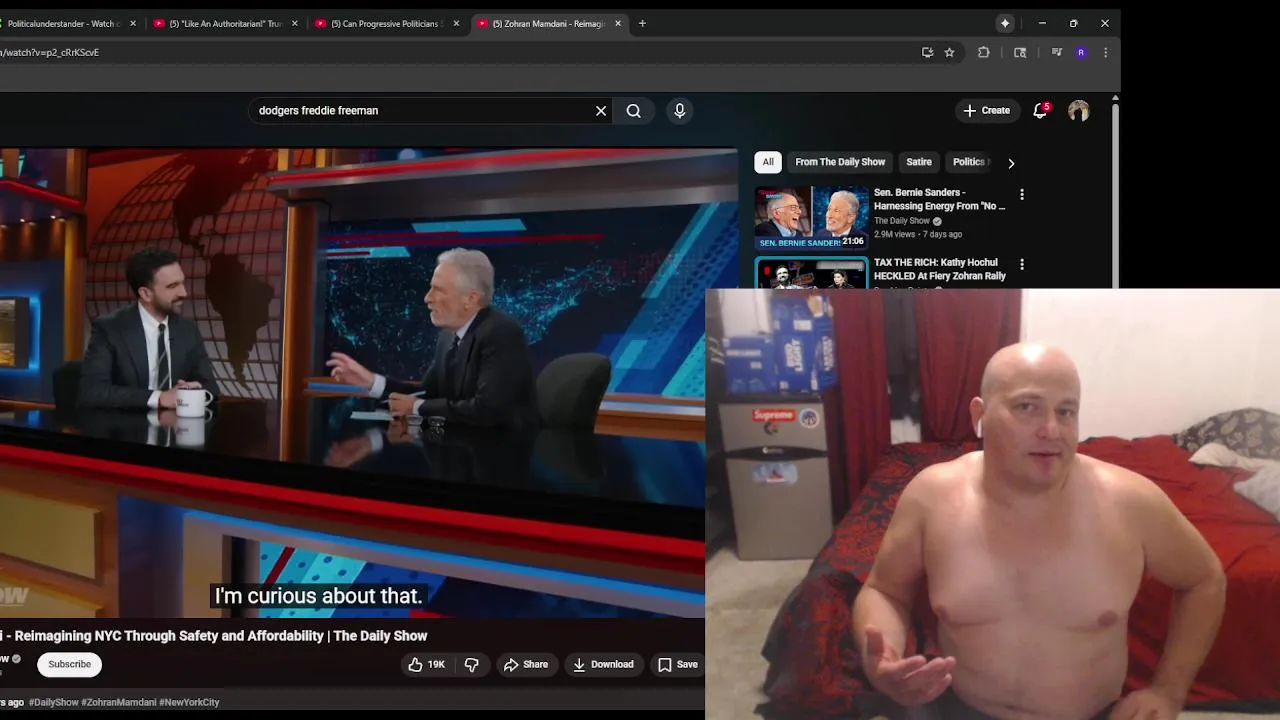Click the "2.9M views" text

895,234
